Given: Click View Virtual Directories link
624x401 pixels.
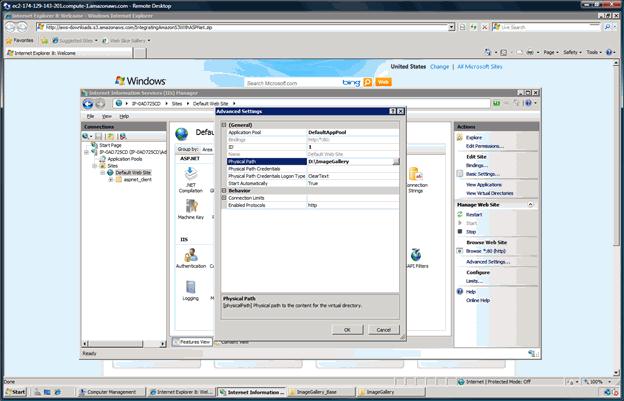Looking at the screenshot, I should (489, 193).
